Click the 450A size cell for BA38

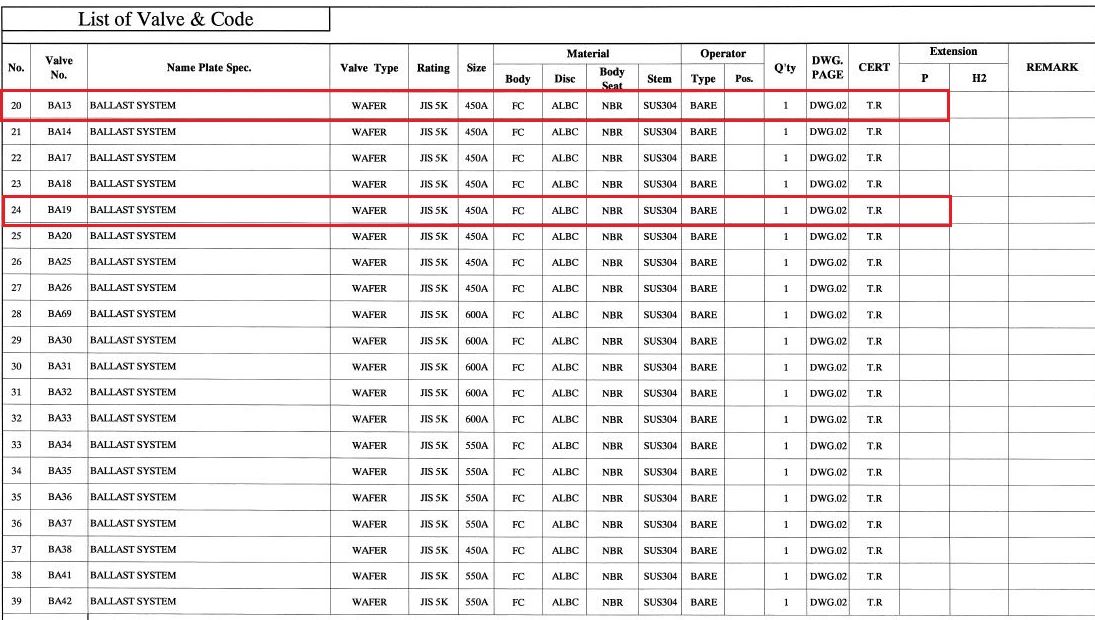click(476, 550)
